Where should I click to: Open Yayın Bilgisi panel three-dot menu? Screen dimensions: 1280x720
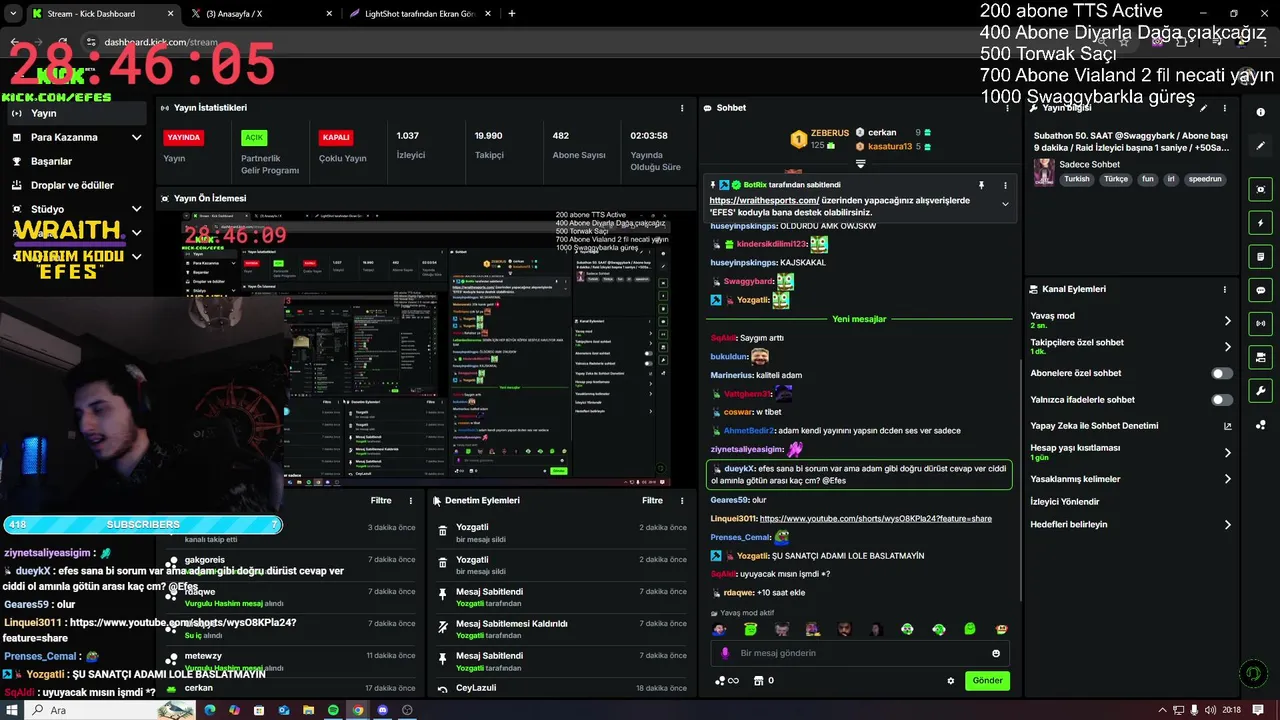point(1225,108)
